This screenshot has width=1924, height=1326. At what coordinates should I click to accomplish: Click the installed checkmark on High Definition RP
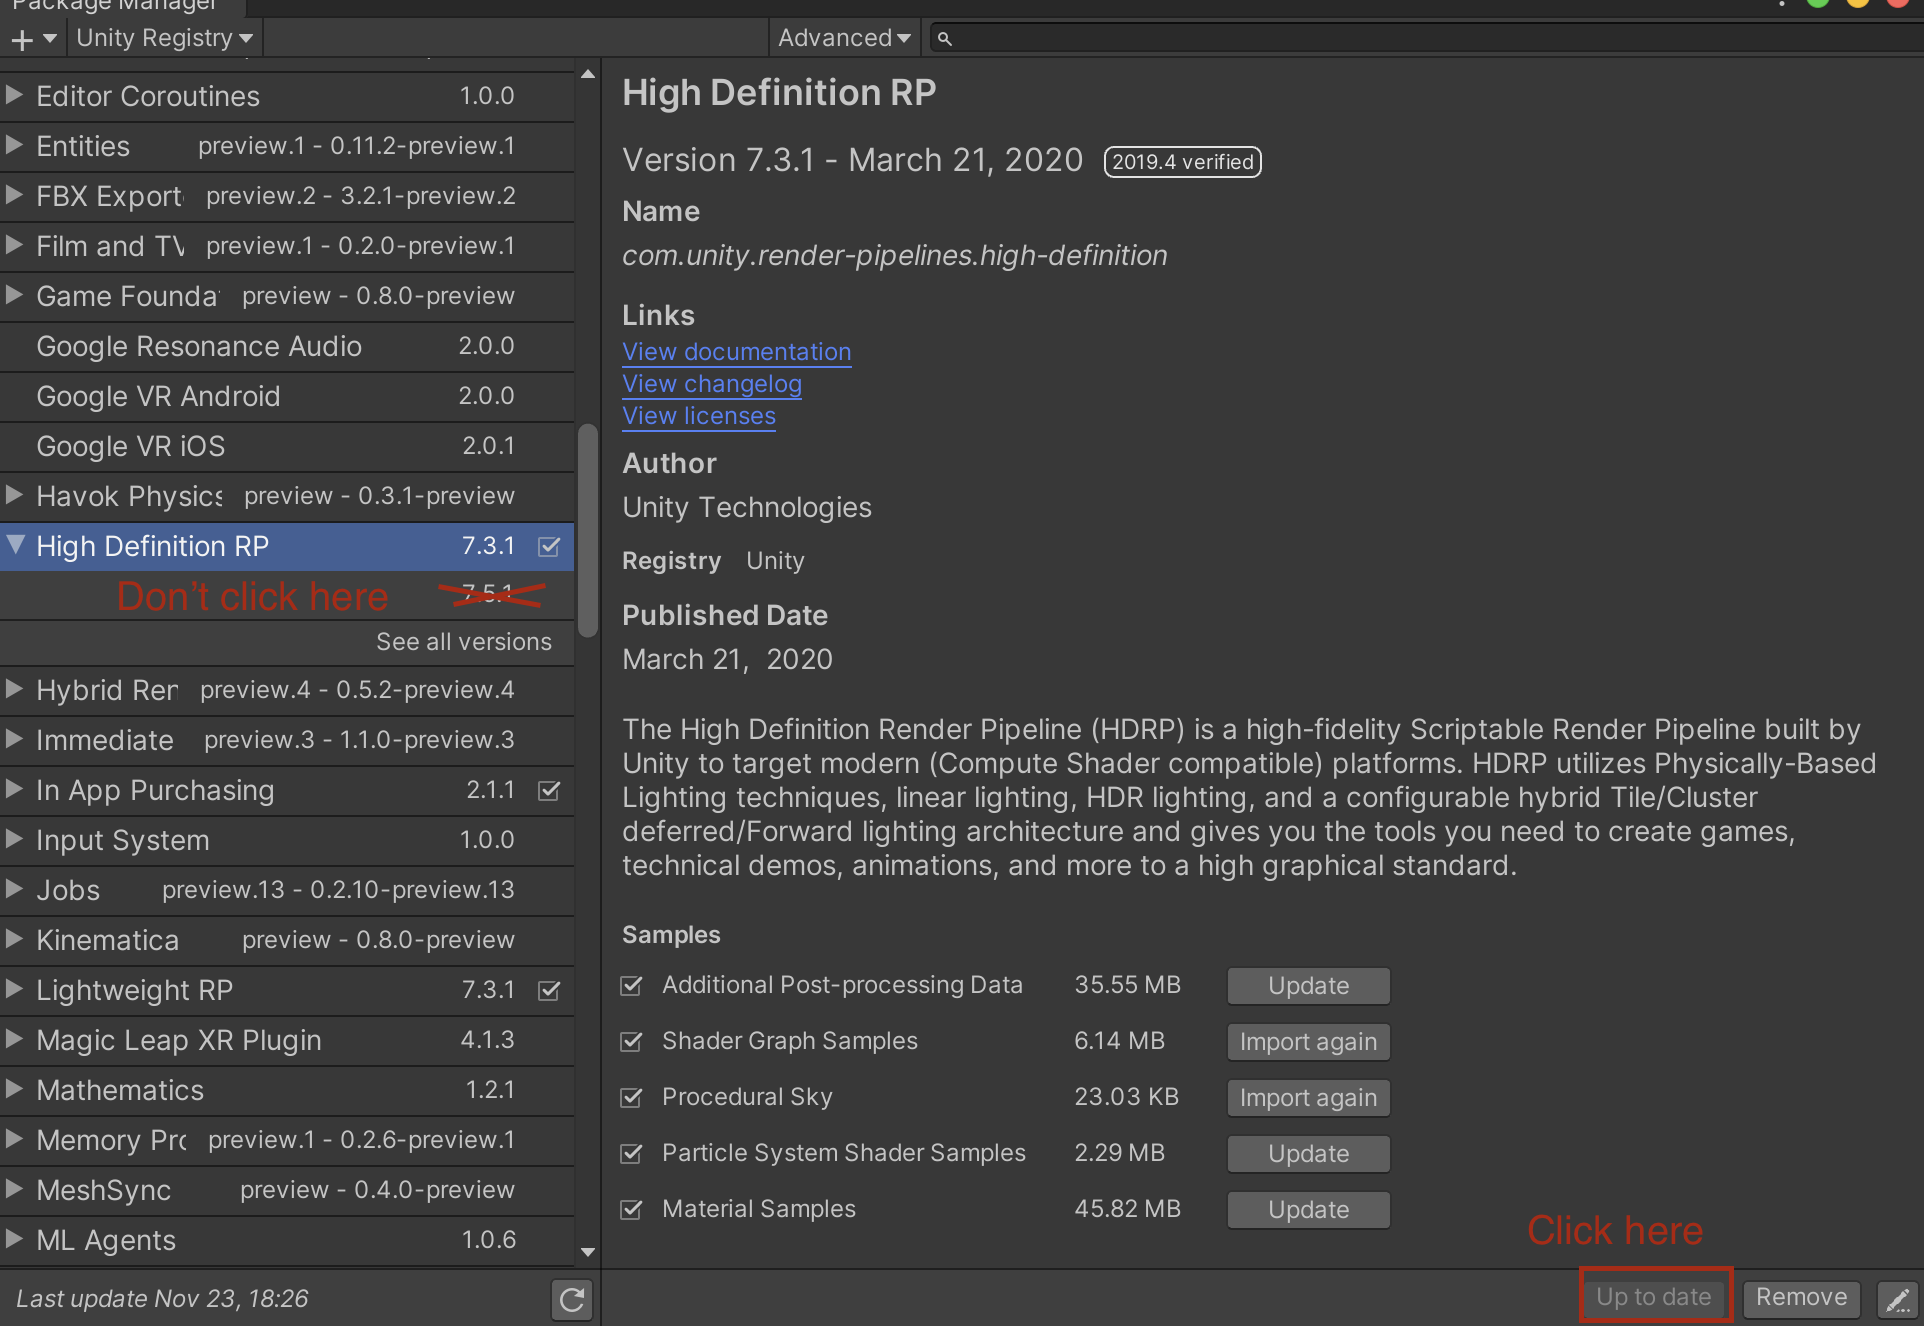point(549,546)
